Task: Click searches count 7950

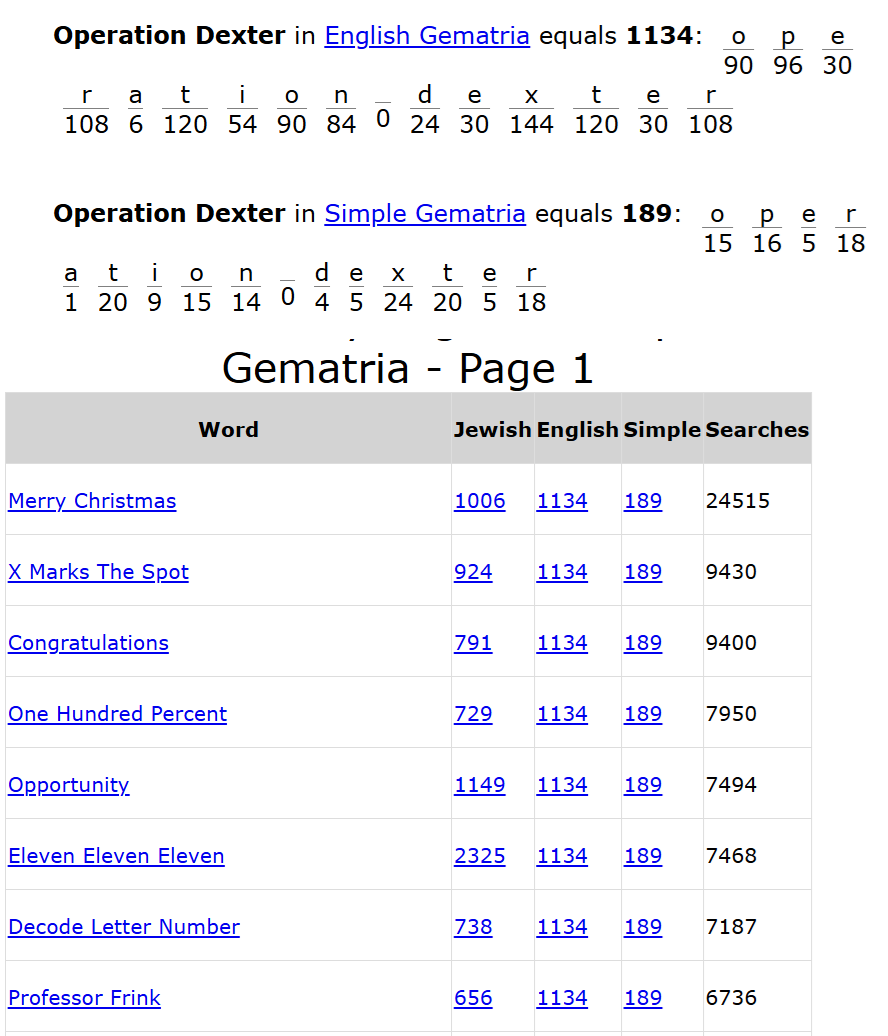Action: (731, 714)
